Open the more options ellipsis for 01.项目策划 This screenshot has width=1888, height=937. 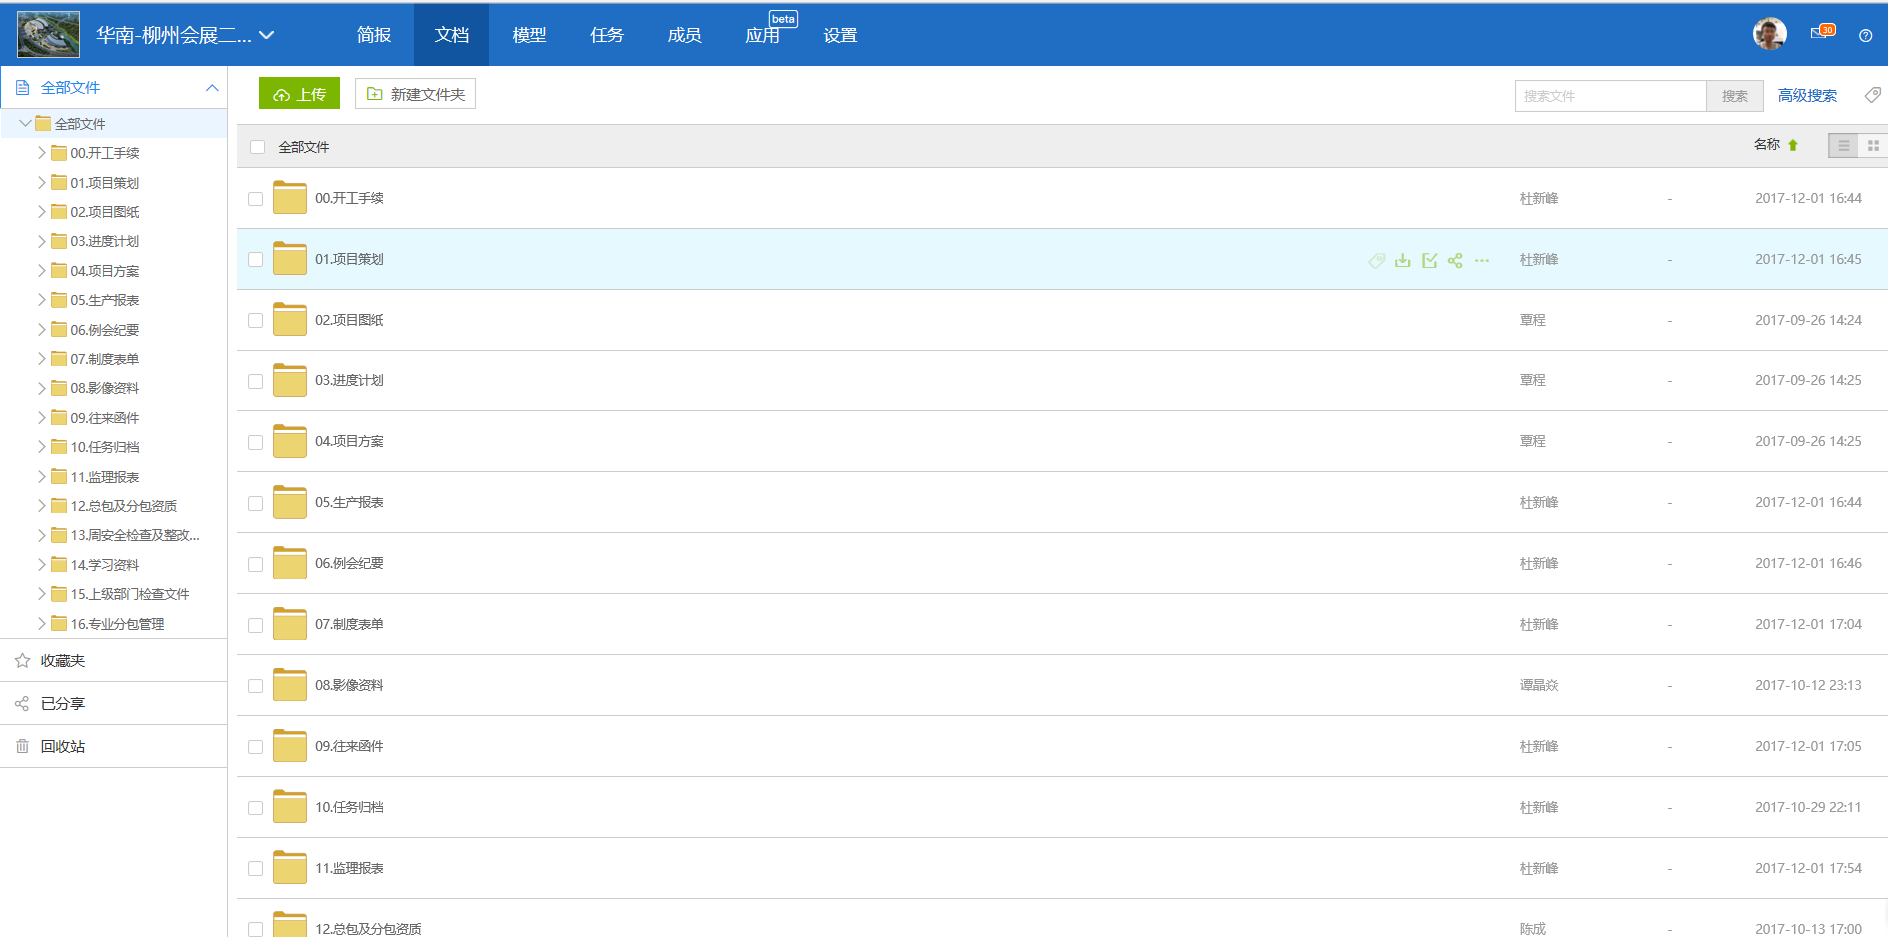(x=1482, y=260)
